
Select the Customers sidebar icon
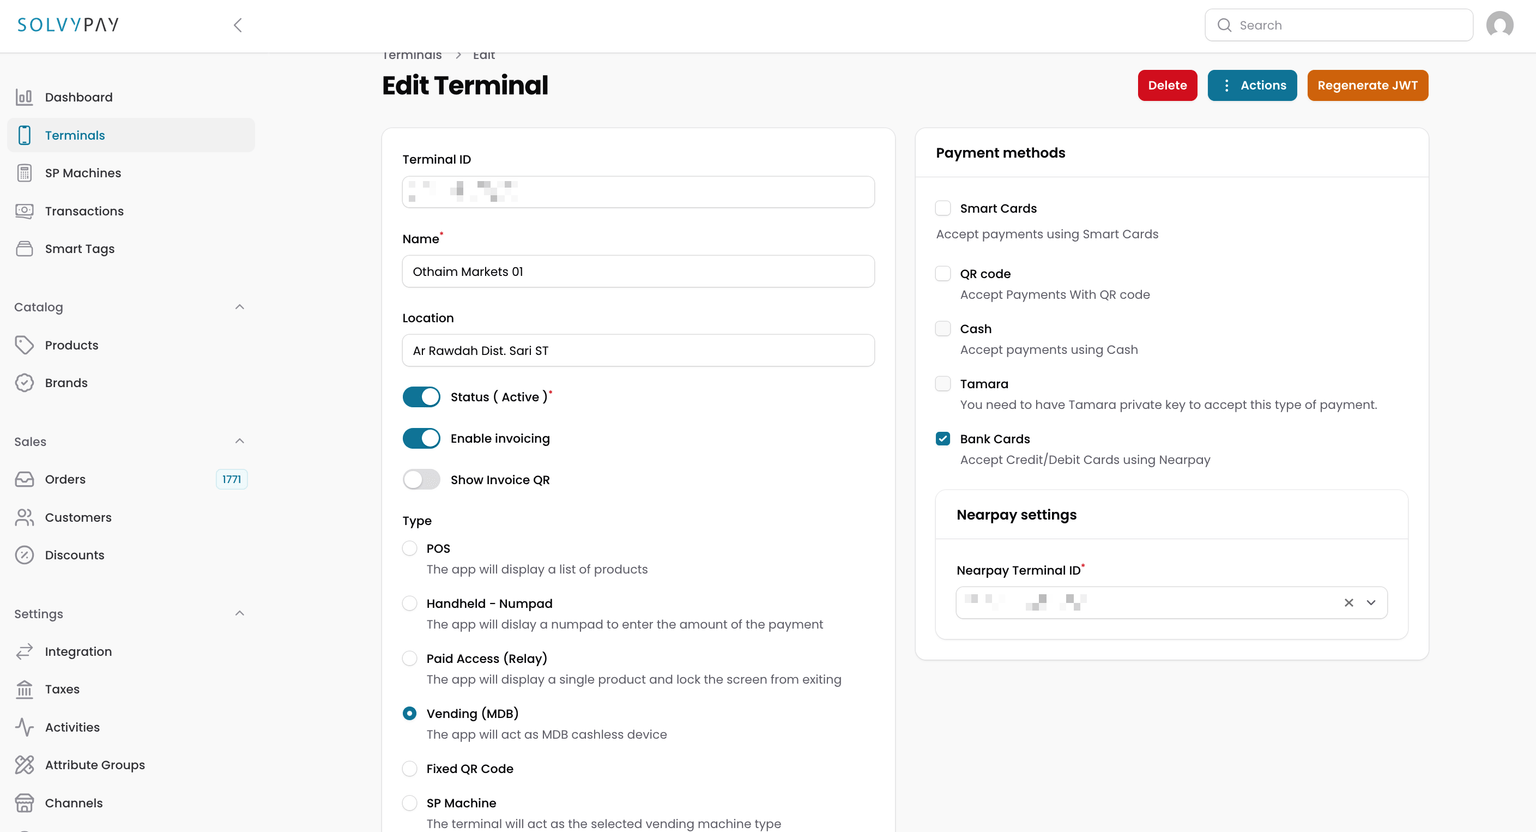point(23,517)
